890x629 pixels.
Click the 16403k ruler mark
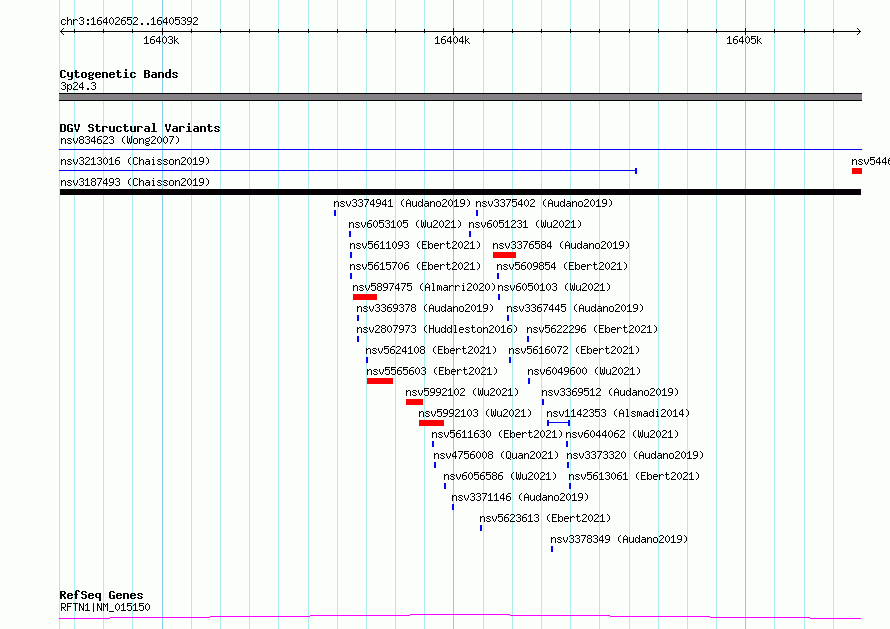click(161, 40)
